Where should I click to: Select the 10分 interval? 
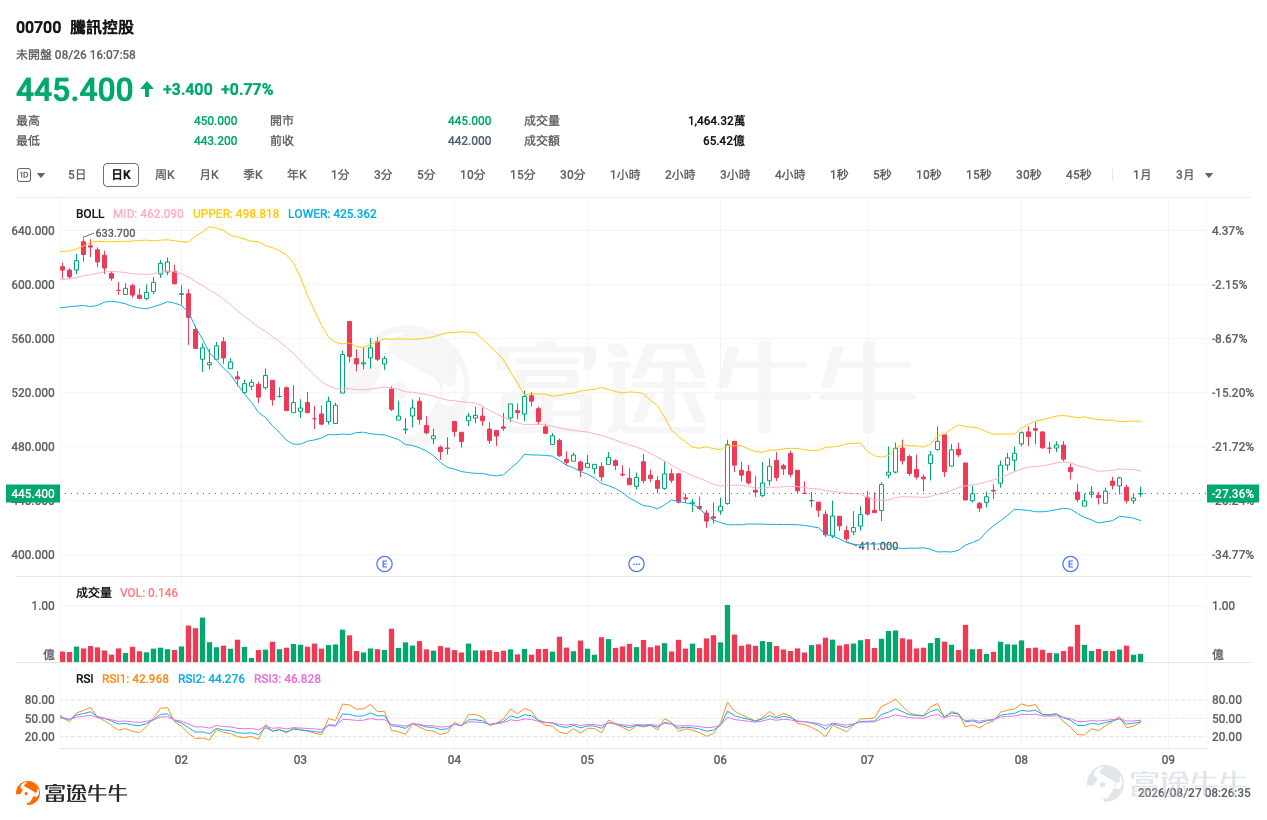pos(472,175)
